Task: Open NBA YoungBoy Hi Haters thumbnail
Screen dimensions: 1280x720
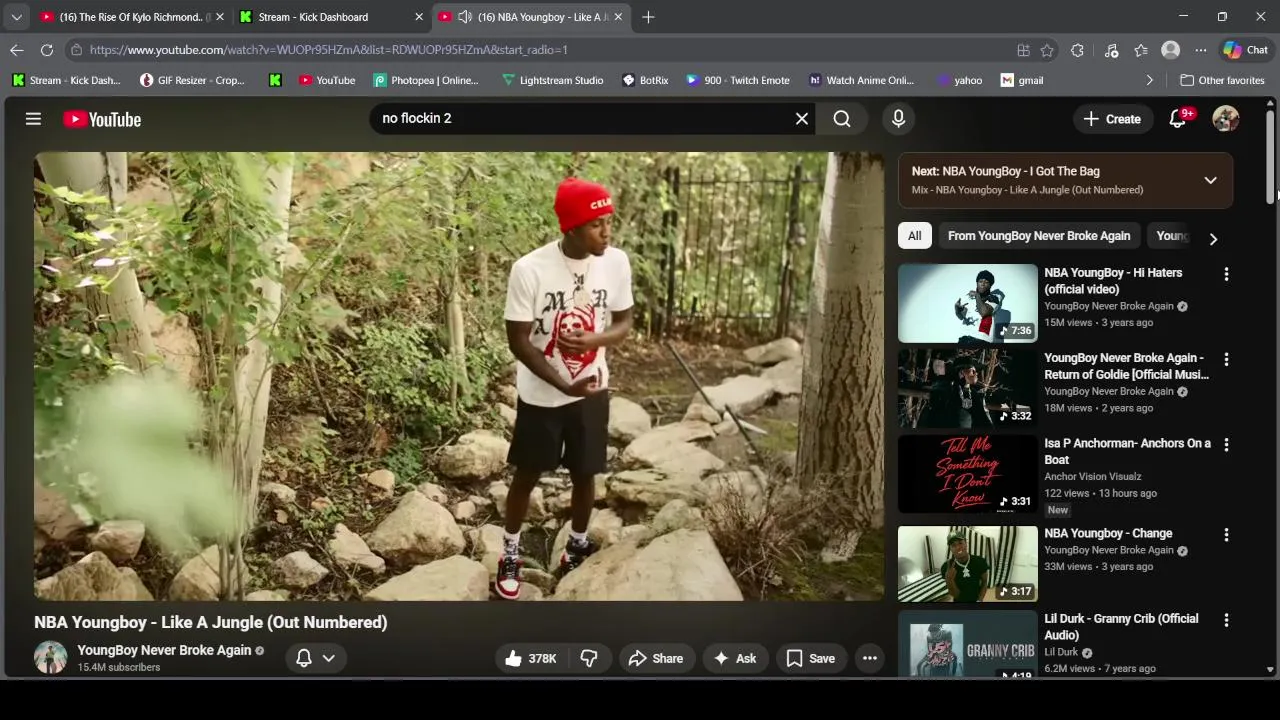Action: click(x=968, y=303)
